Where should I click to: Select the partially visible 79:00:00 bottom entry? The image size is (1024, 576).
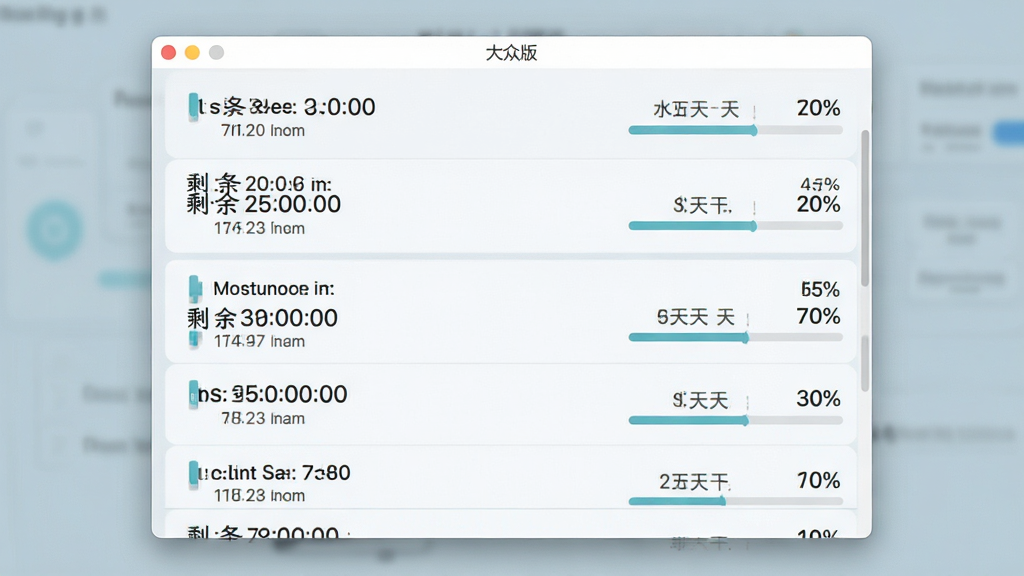511,524
